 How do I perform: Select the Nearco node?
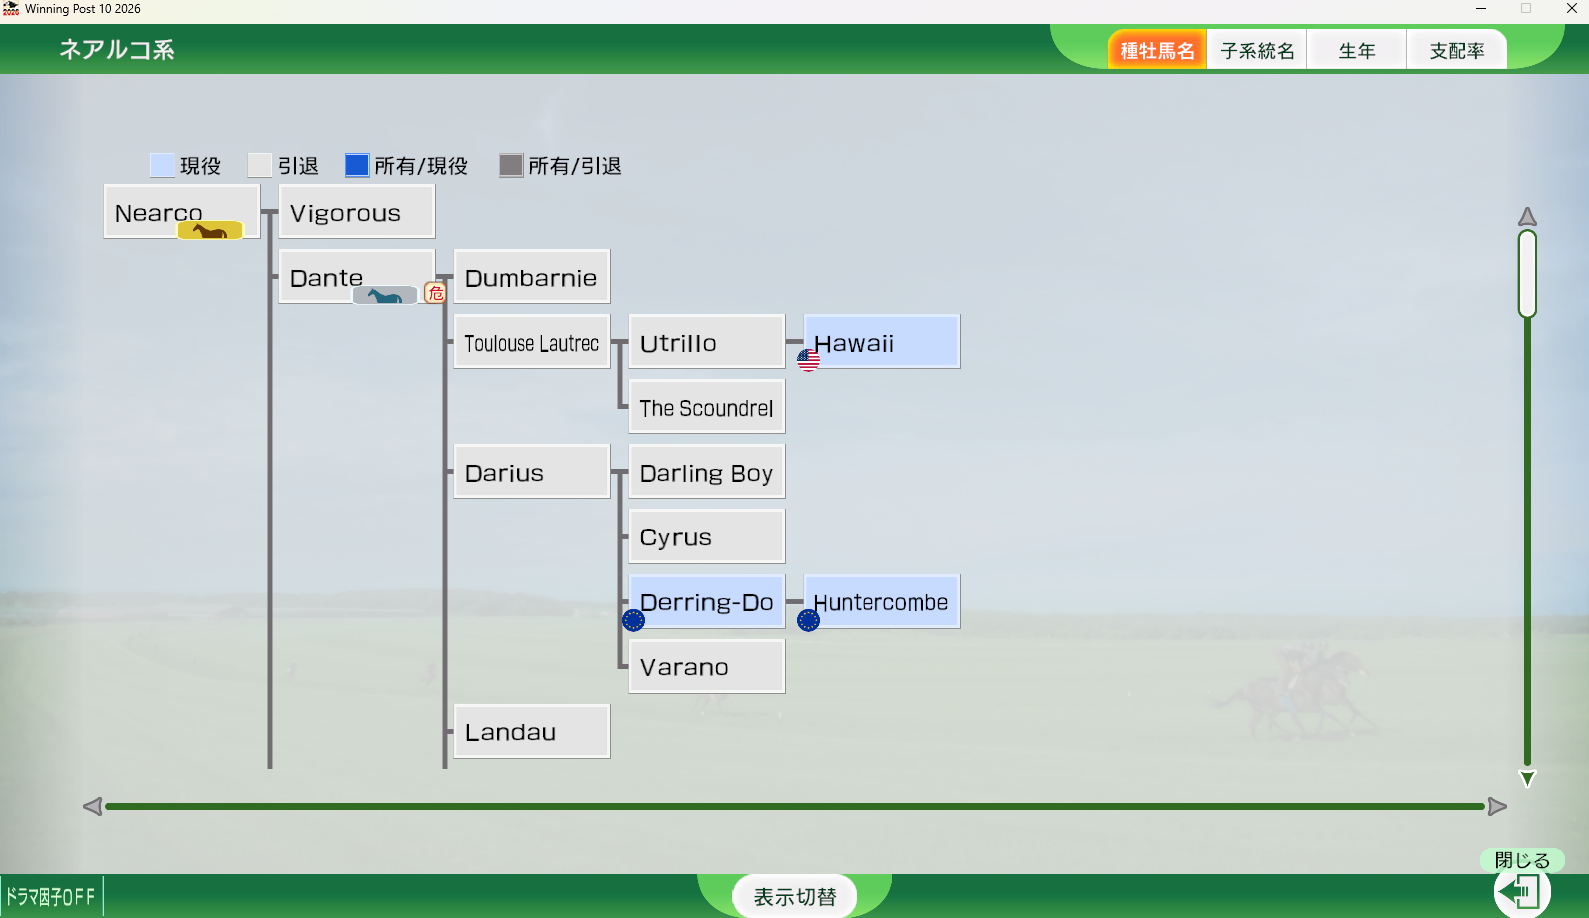182,211
